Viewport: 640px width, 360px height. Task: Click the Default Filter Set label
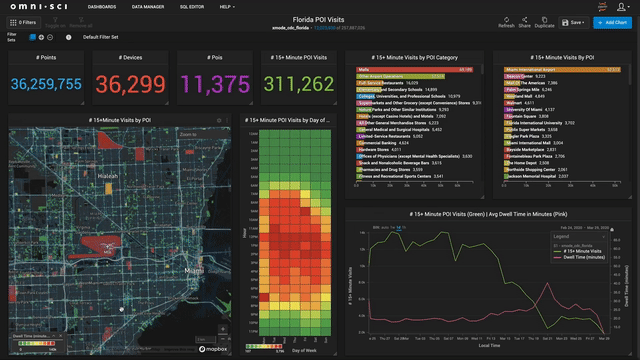(100, 37)
